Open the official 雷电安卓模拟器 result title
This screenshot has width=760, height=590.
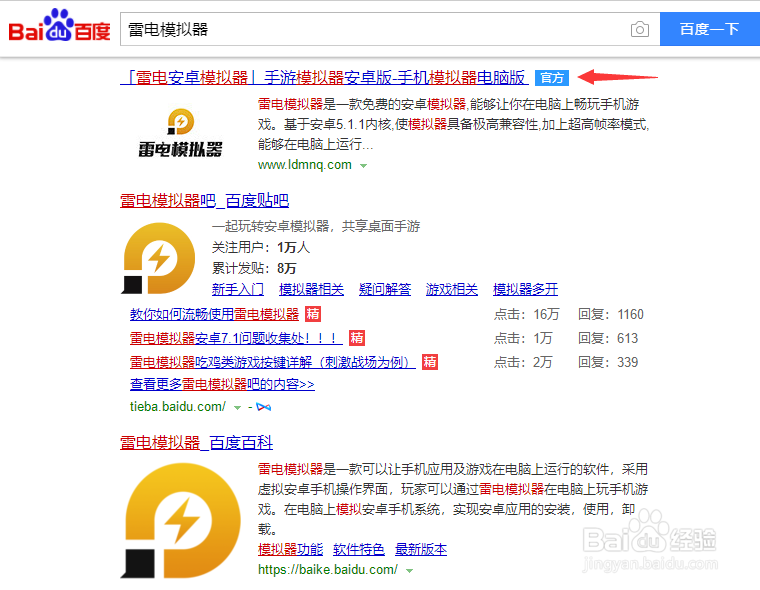coord(324,78)
